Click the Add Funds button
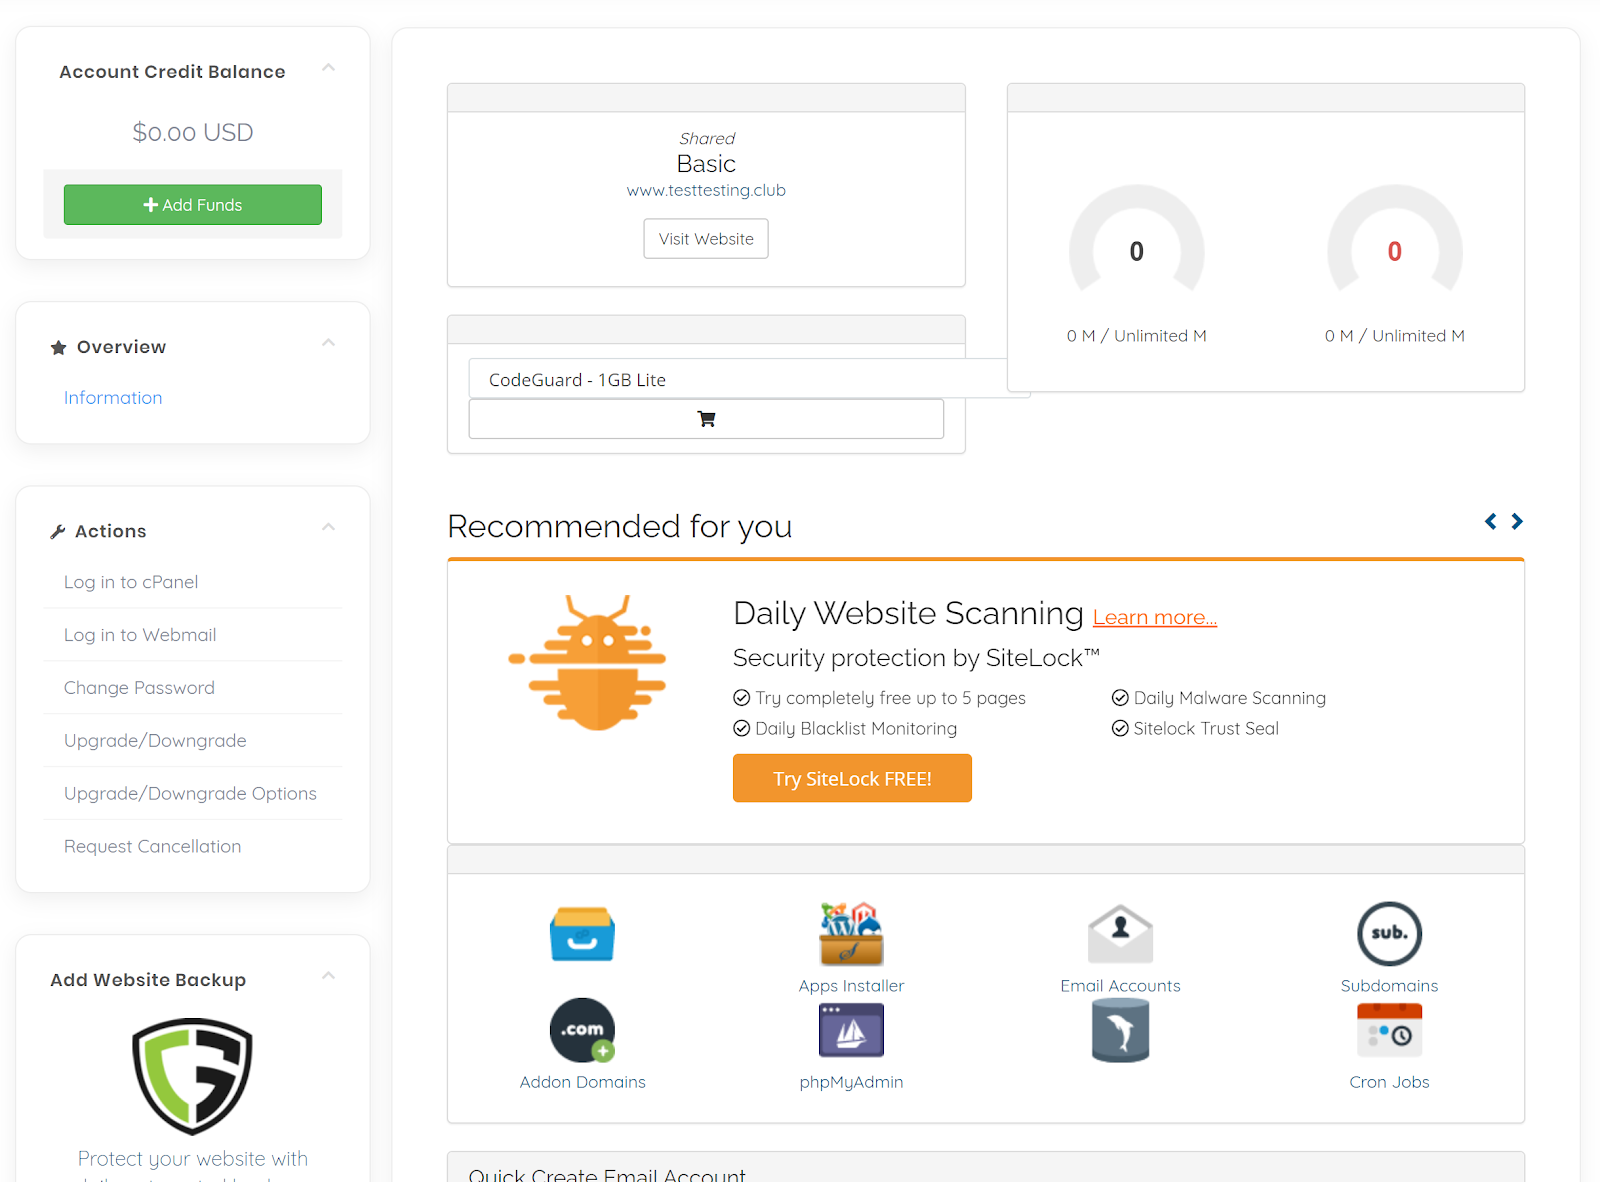 point(193,205)
